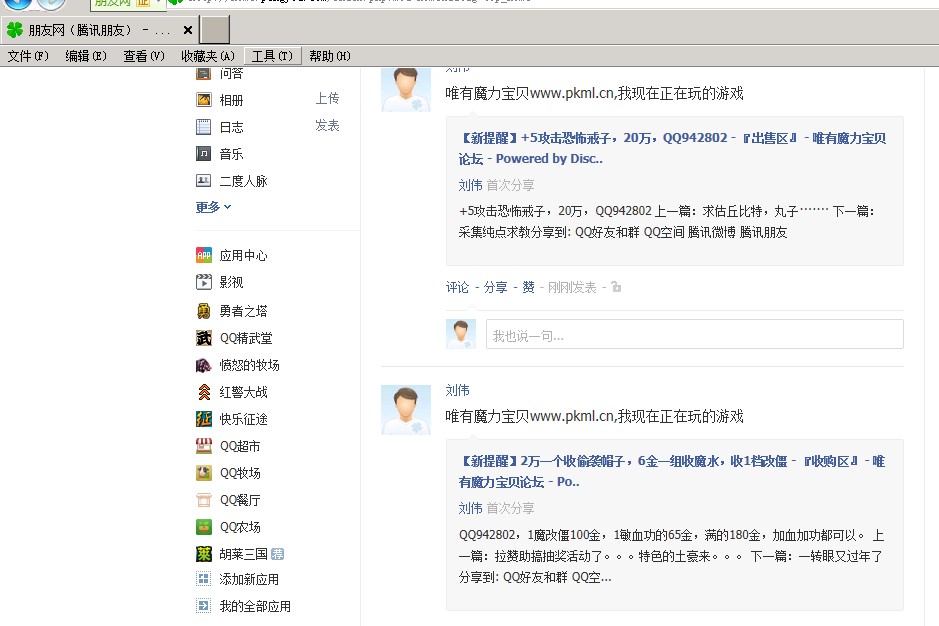The height and width of the screenshot is (626, 939).
Task: Click 上传 link next to 相册
Action: pyautogui.click(x=327, y=98)
